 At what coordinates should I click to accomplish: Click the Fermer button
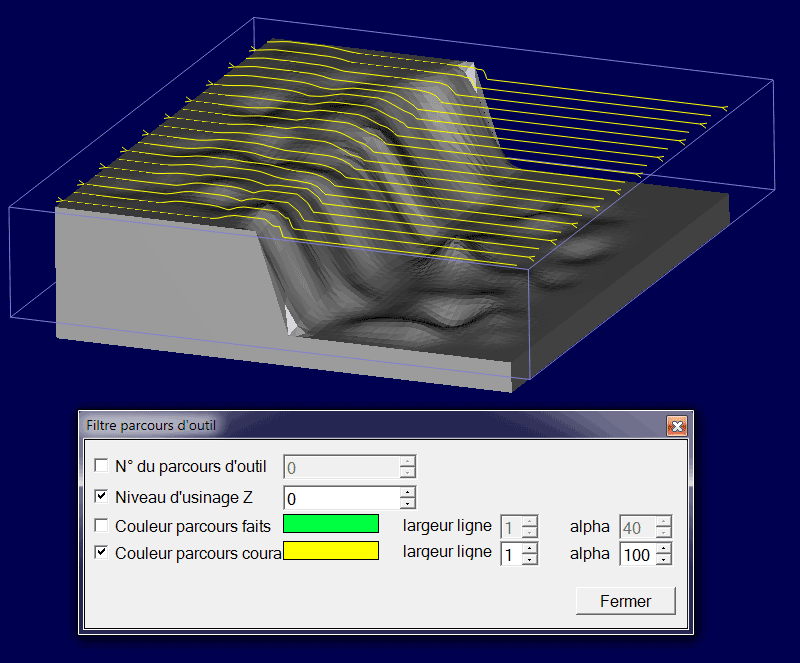click(626, 601)
